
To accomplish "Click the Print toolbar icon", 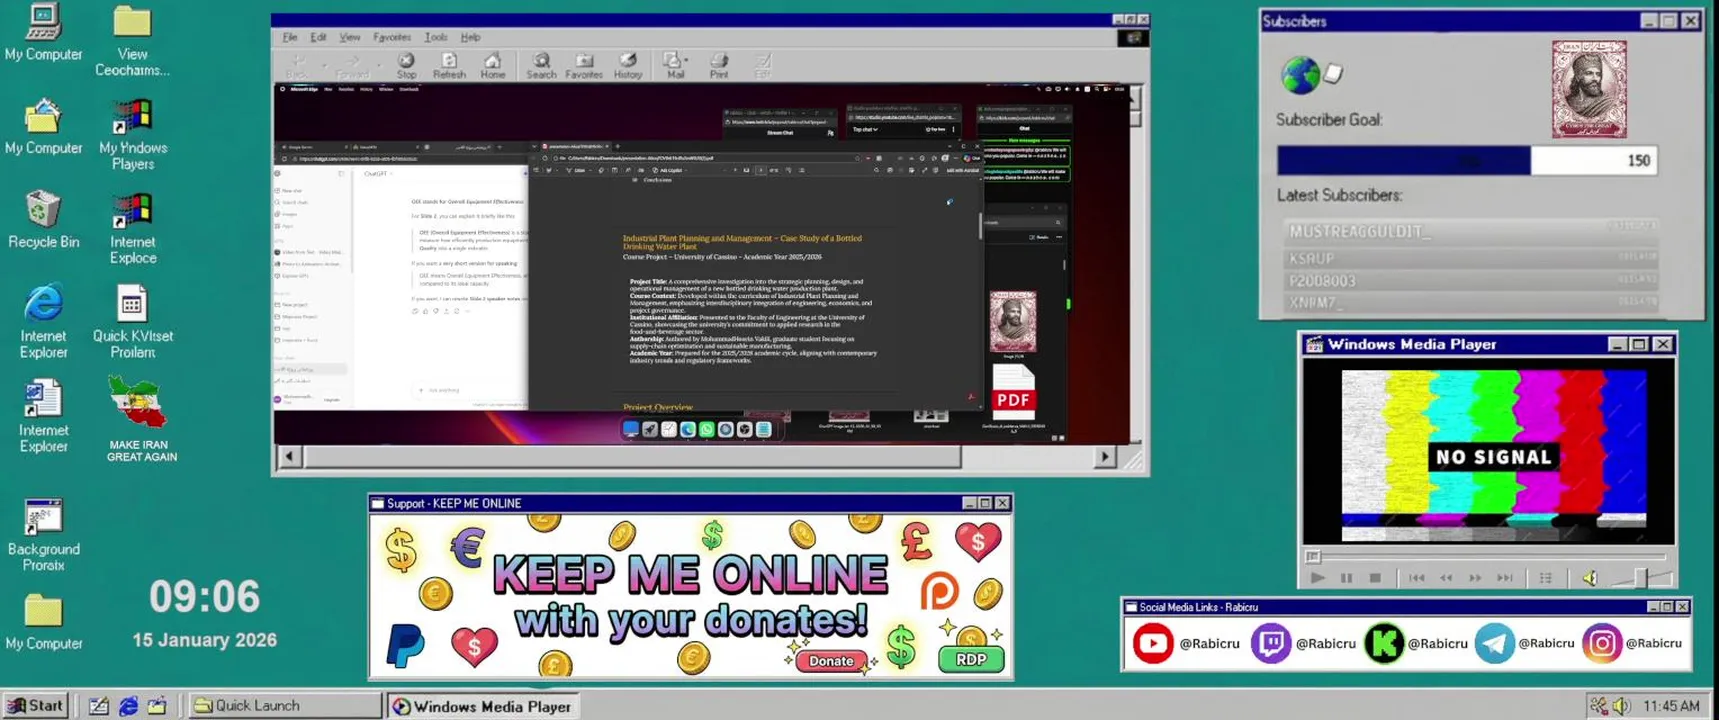I will [x=719, y=66].
